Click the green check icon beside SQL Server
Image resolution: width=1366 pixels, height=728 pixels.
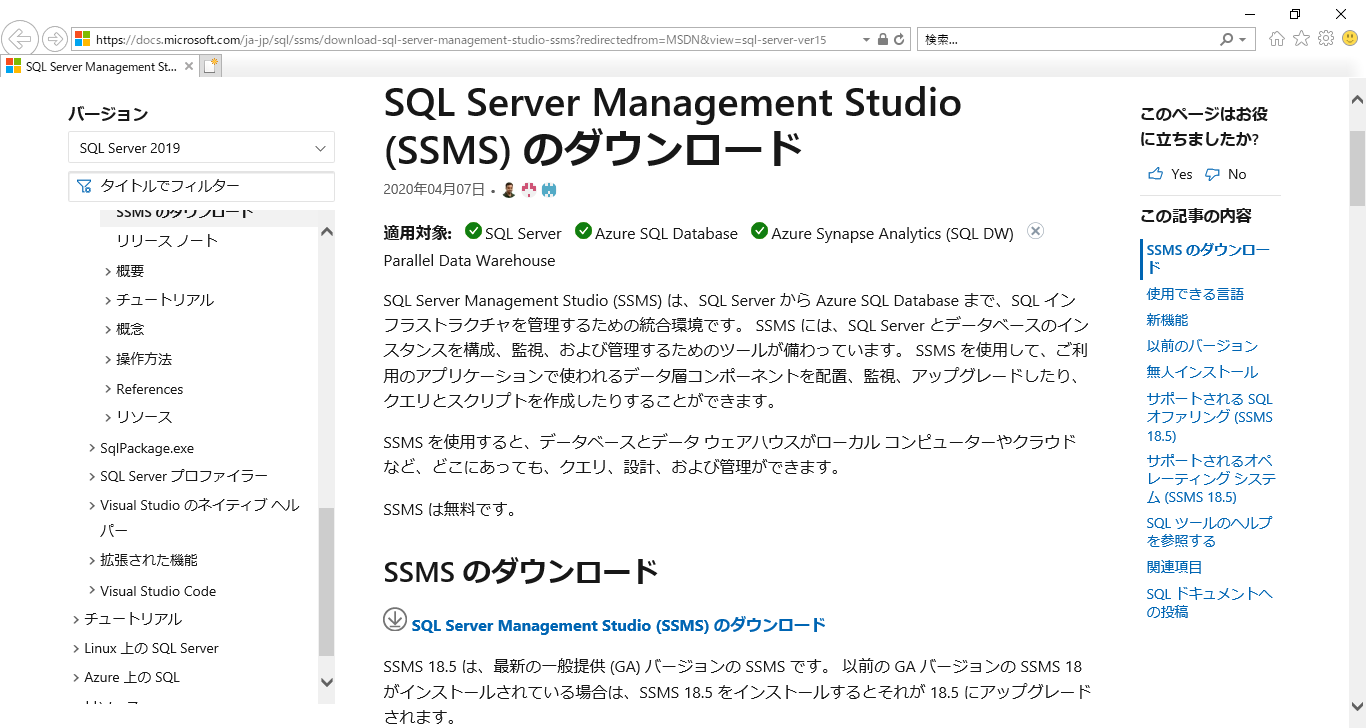coord(474,232)
